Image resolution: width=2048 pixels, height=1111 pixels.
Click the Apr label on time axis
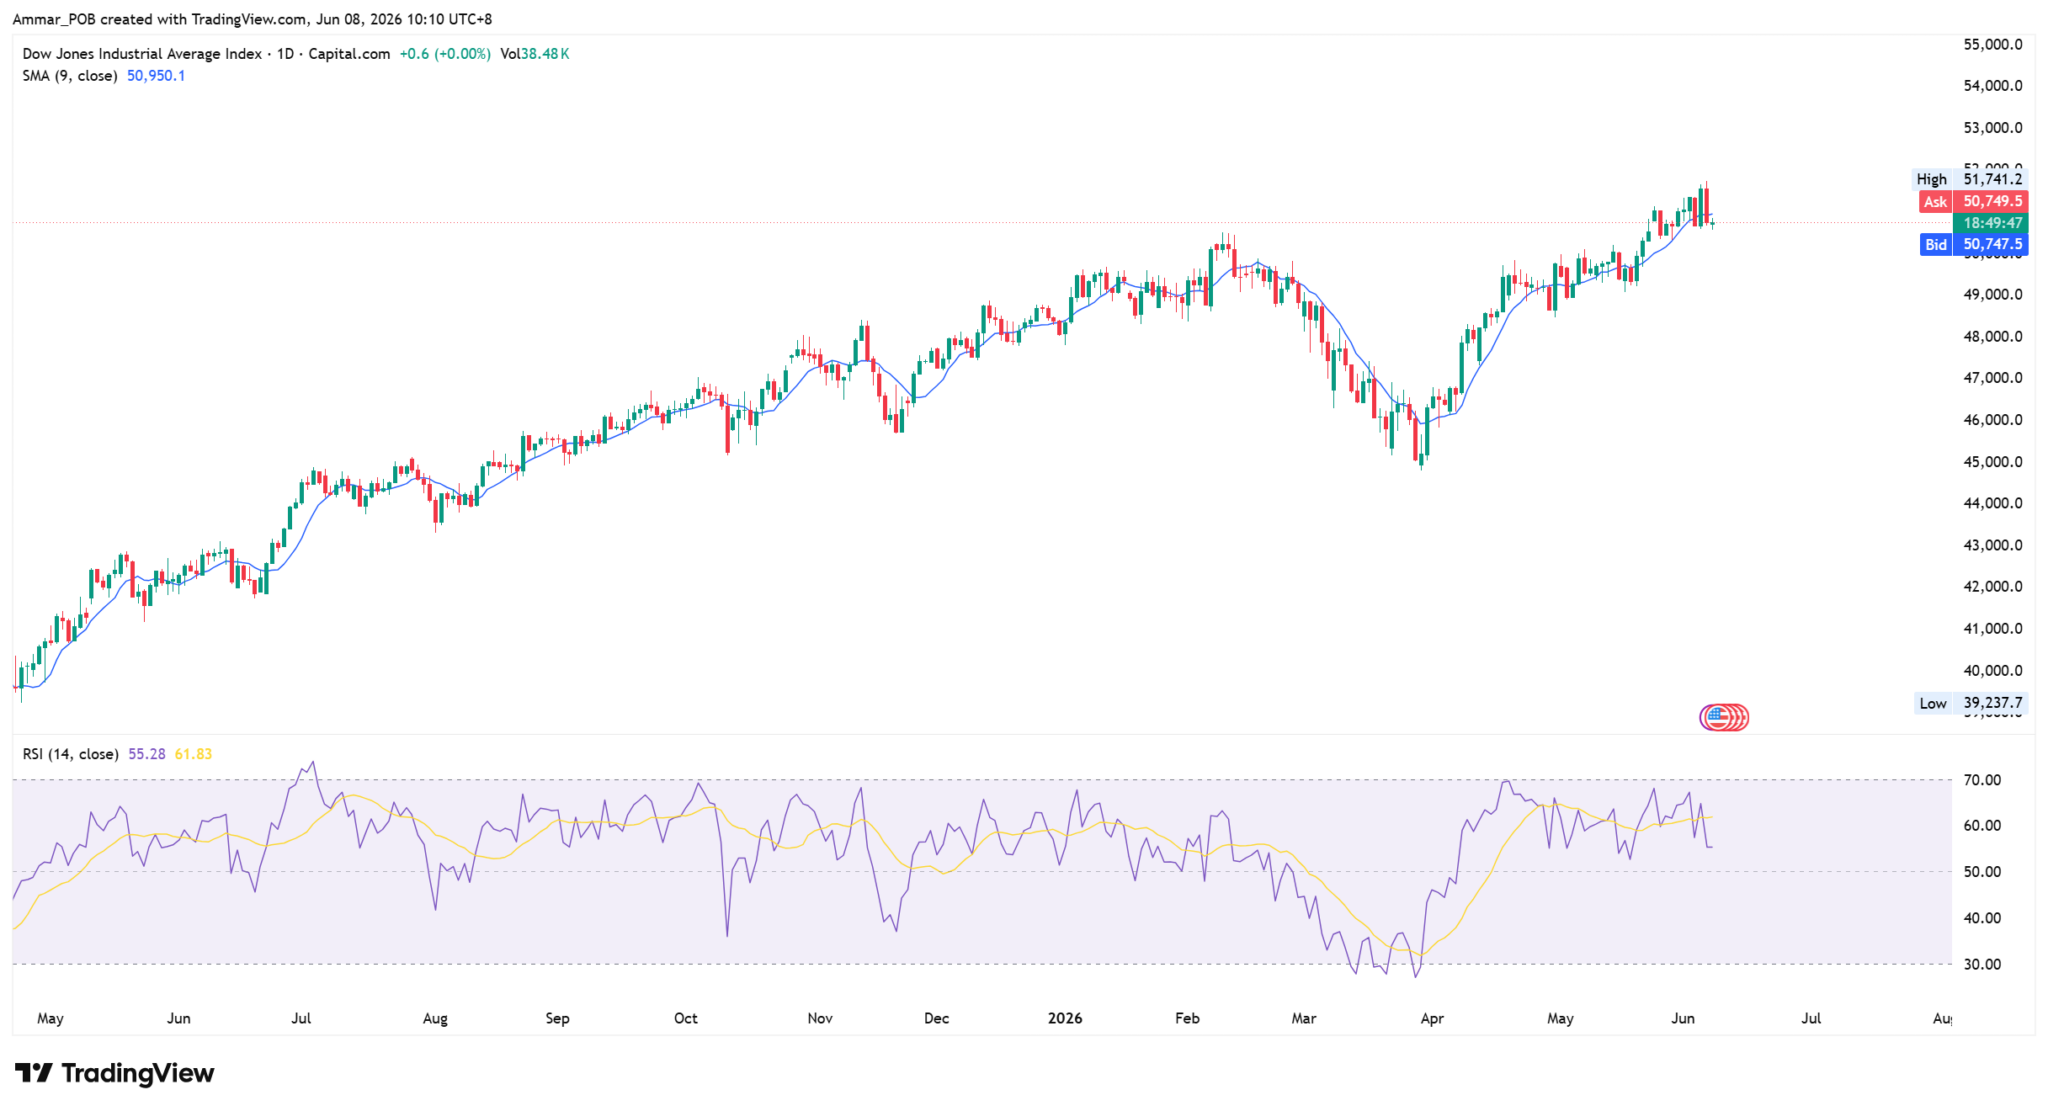coord(1432,1018)
